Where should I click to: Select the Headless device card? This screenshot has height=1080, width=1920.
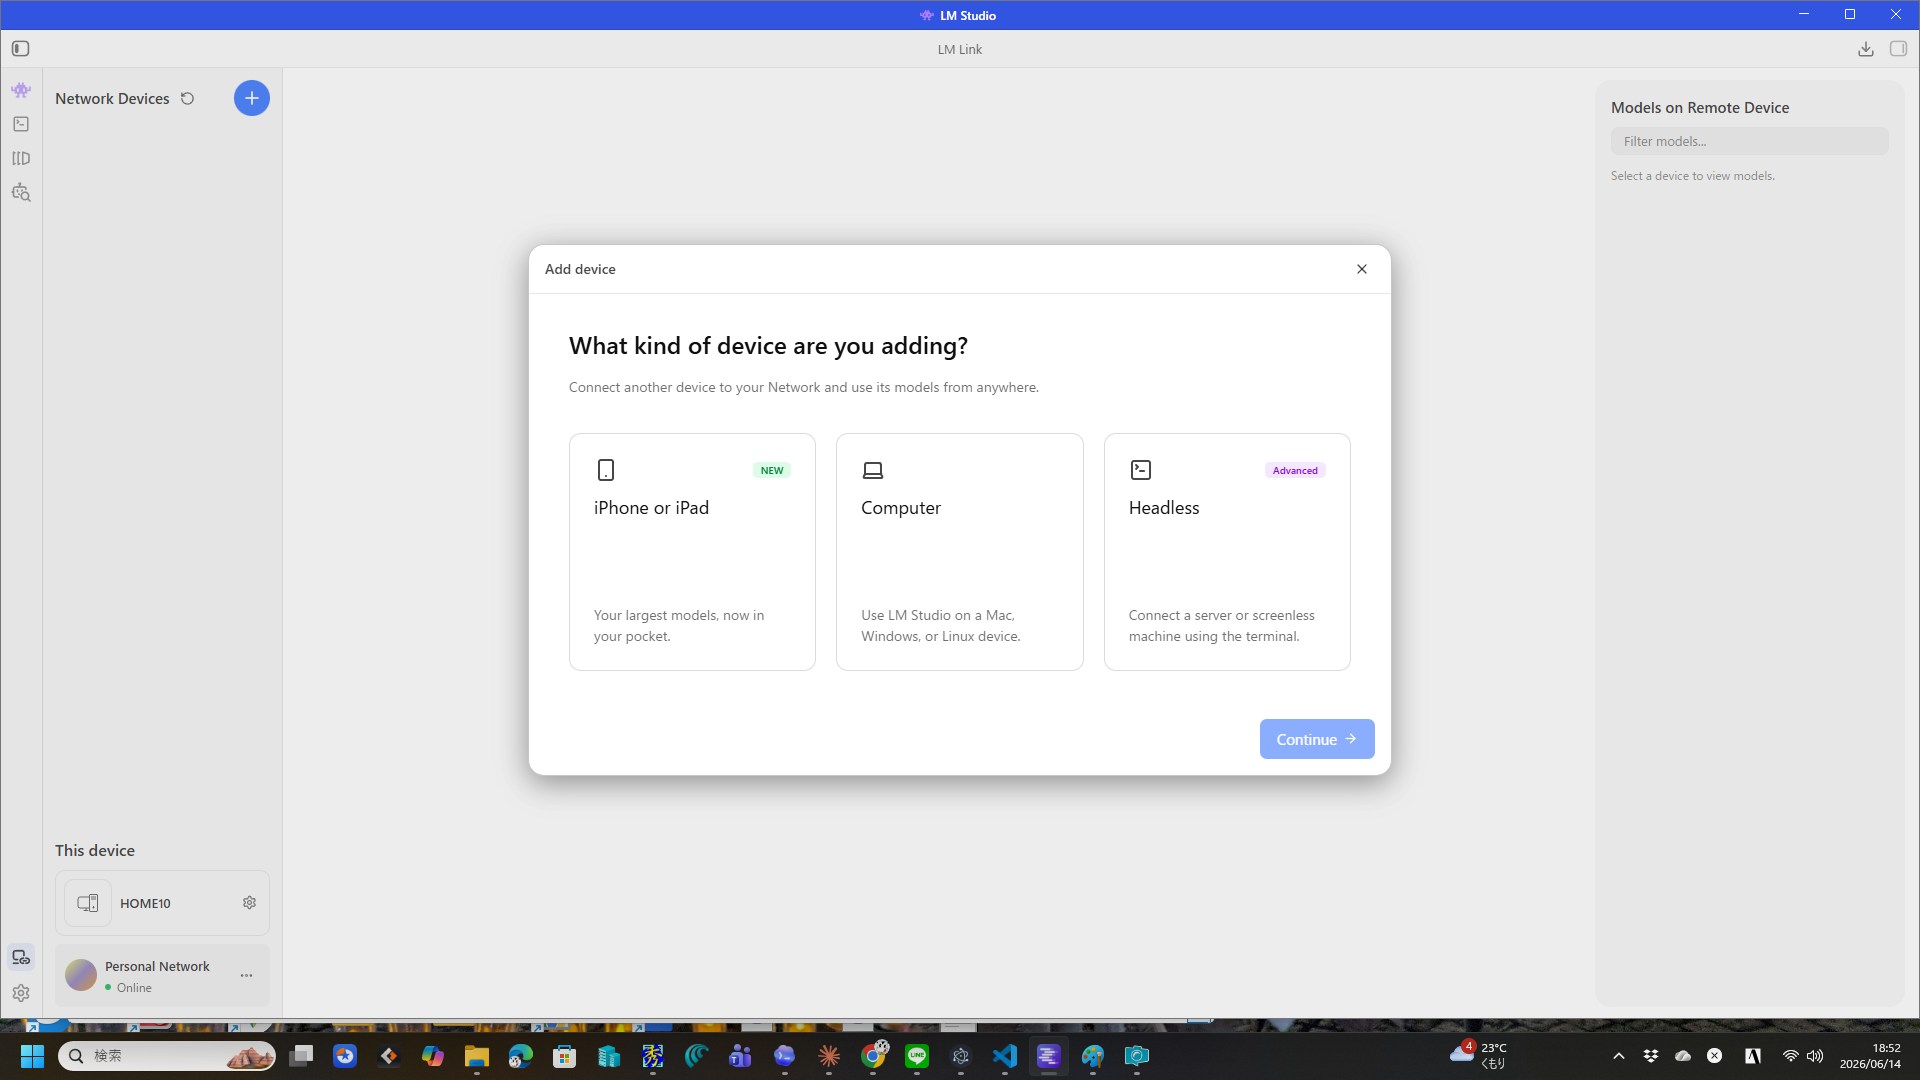click(1227, 551)
